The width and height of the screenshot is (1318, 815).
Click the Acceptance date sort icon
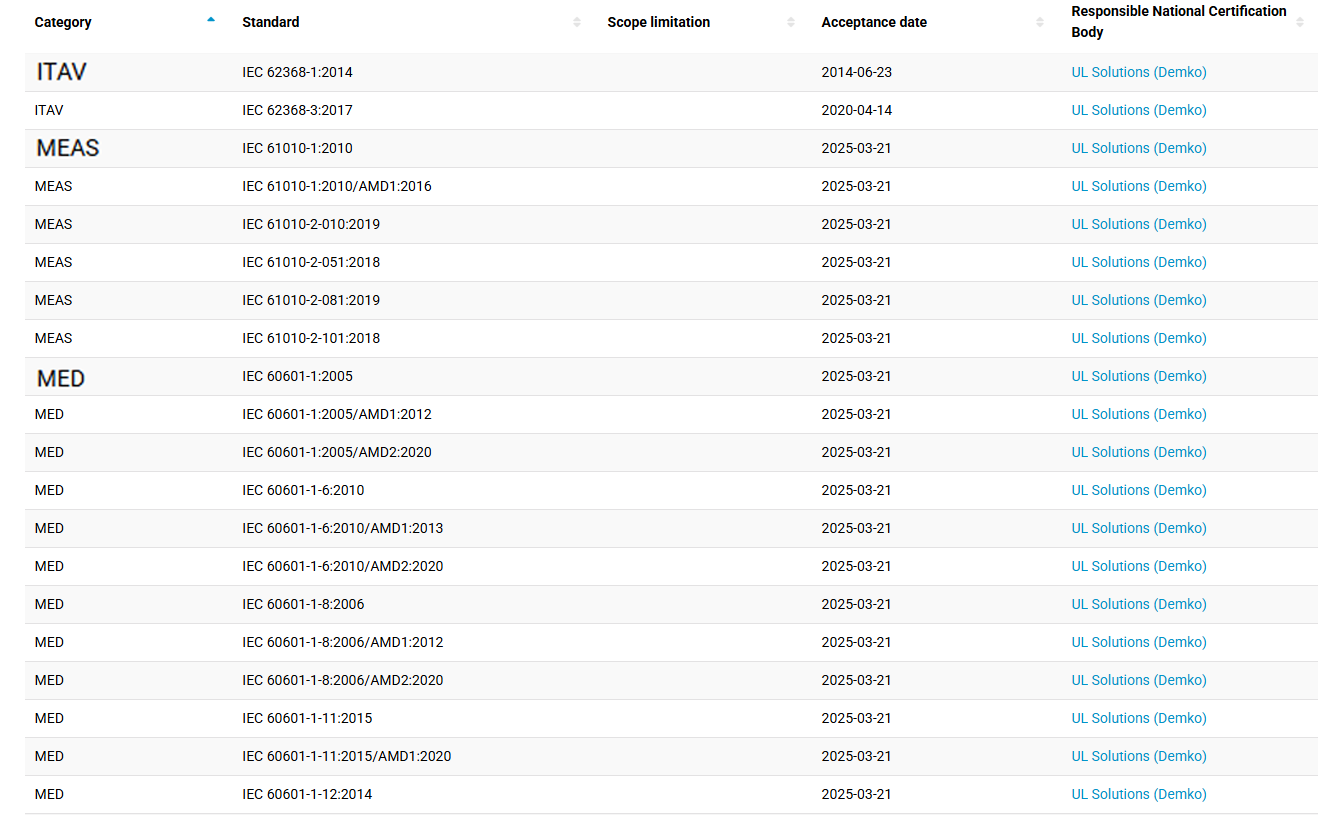(1040, 22)
